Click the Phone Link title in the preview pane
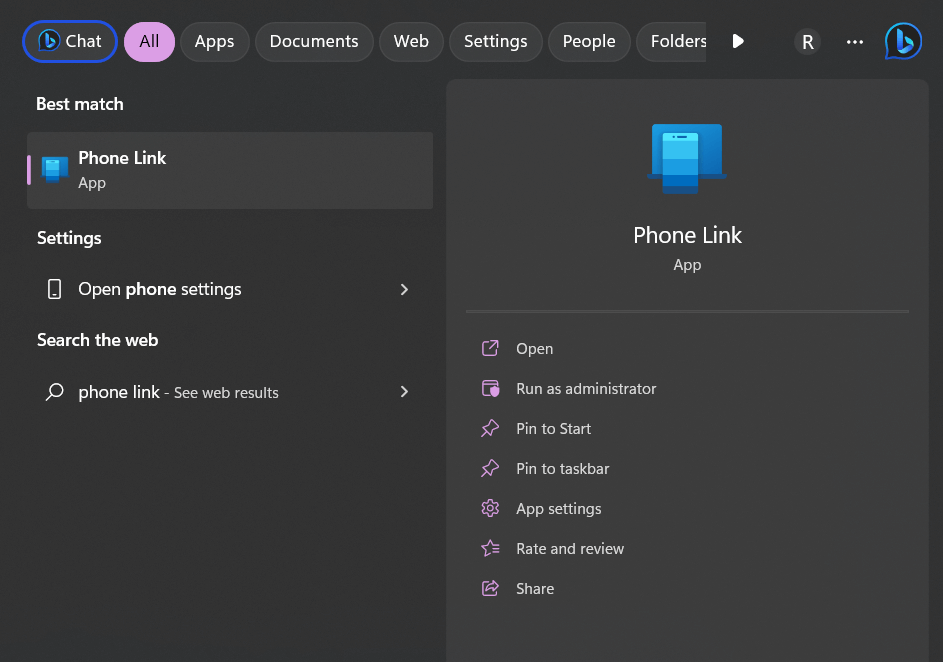The image size is (943, 662). (x=687, y=235)
